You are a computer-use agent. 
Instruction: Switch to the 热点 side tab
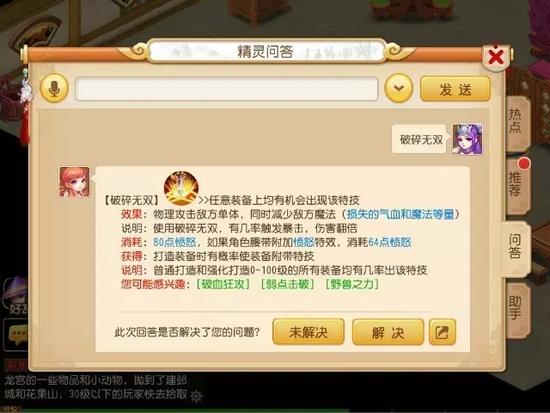pyautogui.click(x=517, y=121)
